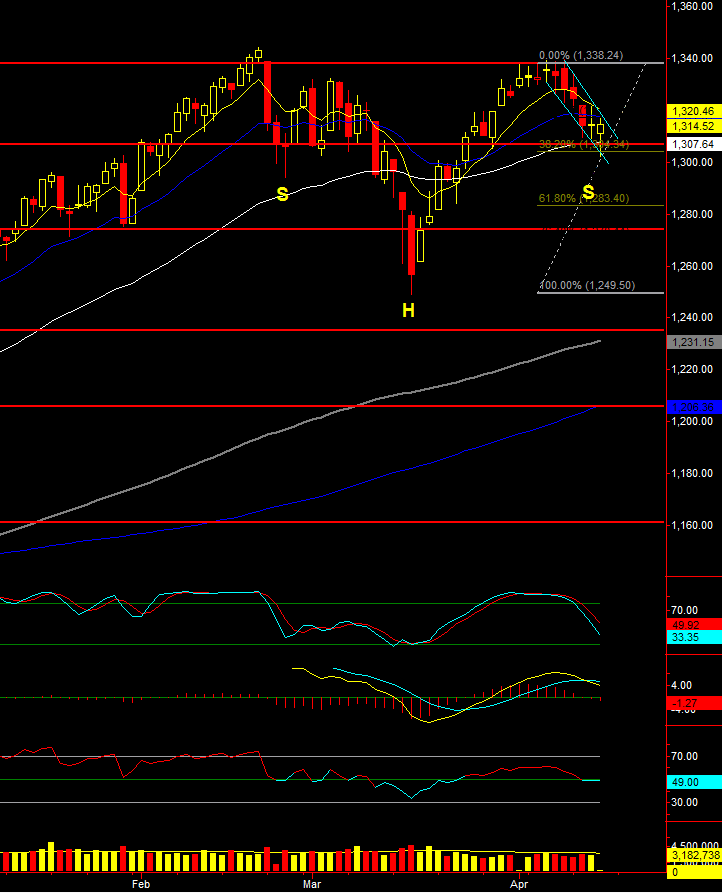The height and width of the screenshot is (893, 722).
Task: Click the yellow H head marker
Action: click(408, 311)
